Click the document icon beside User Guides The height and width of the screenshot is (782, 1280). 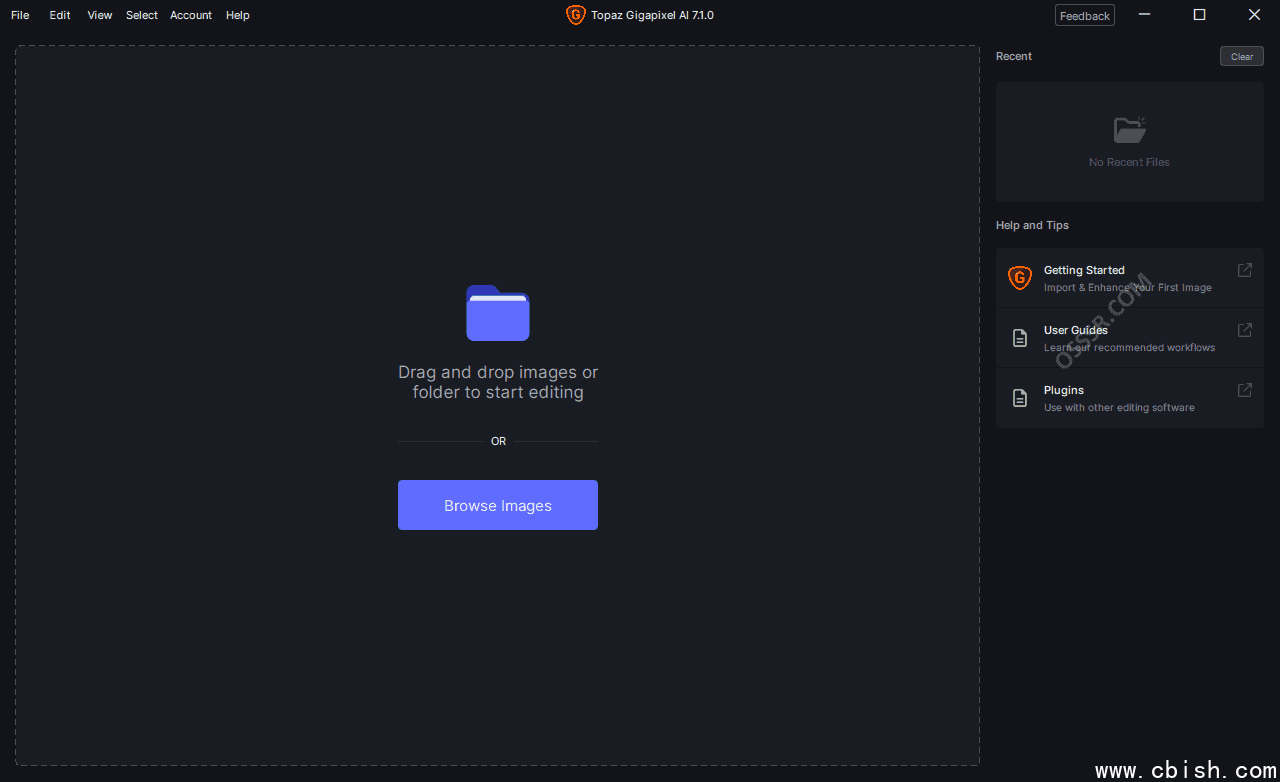[x=1019, y=338]
